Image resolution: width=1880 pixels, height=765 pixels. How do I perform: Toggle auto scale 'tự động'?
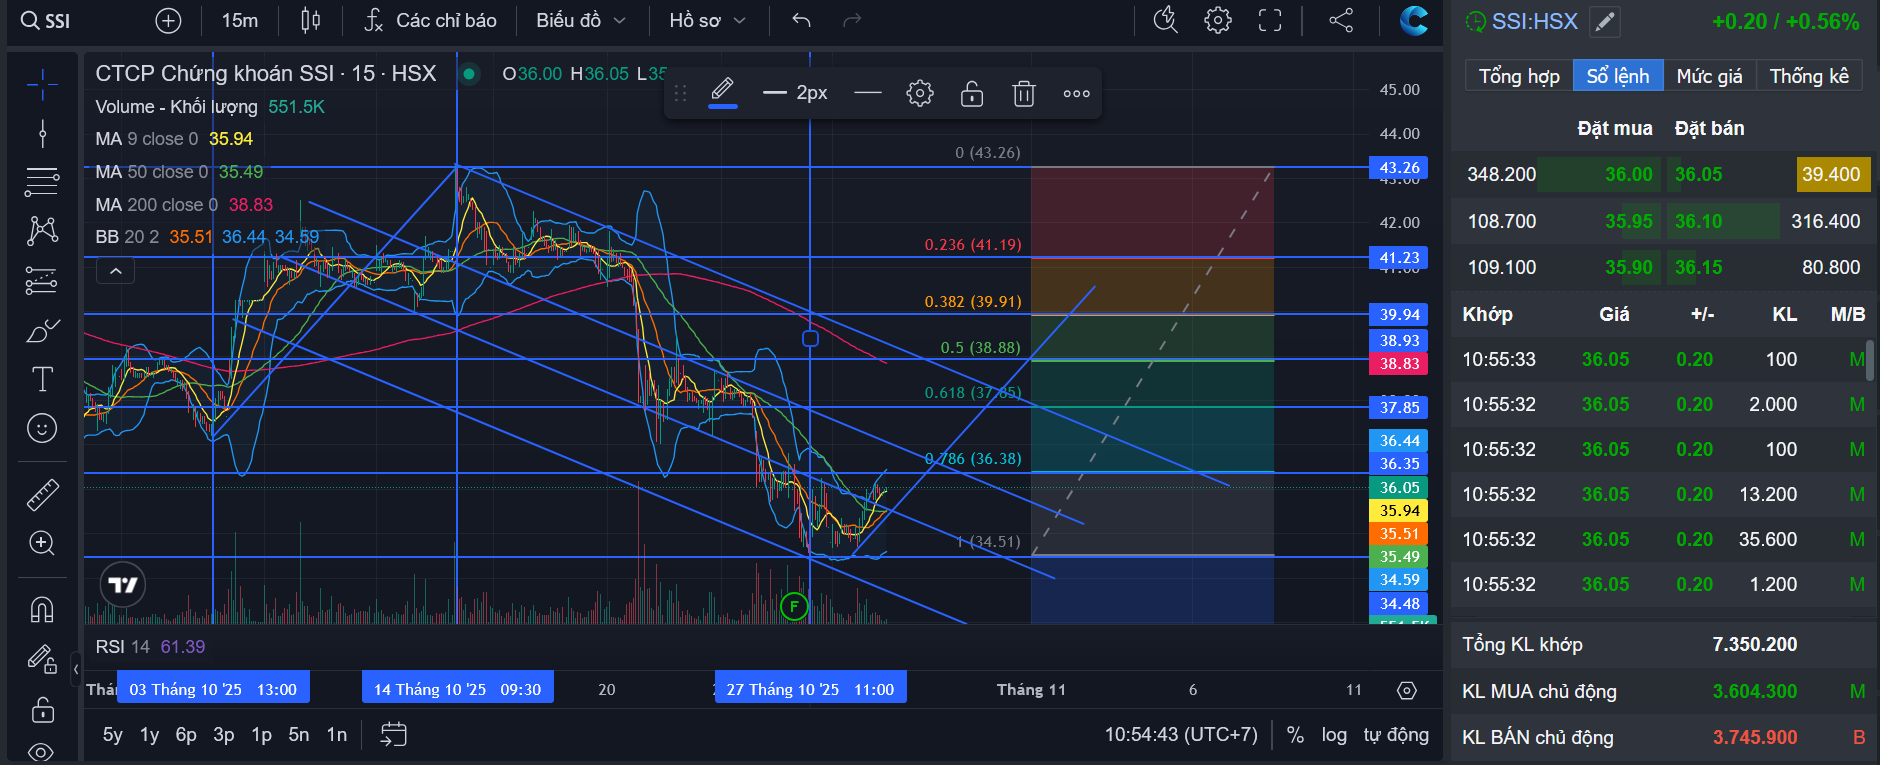tap(1396, 735)
